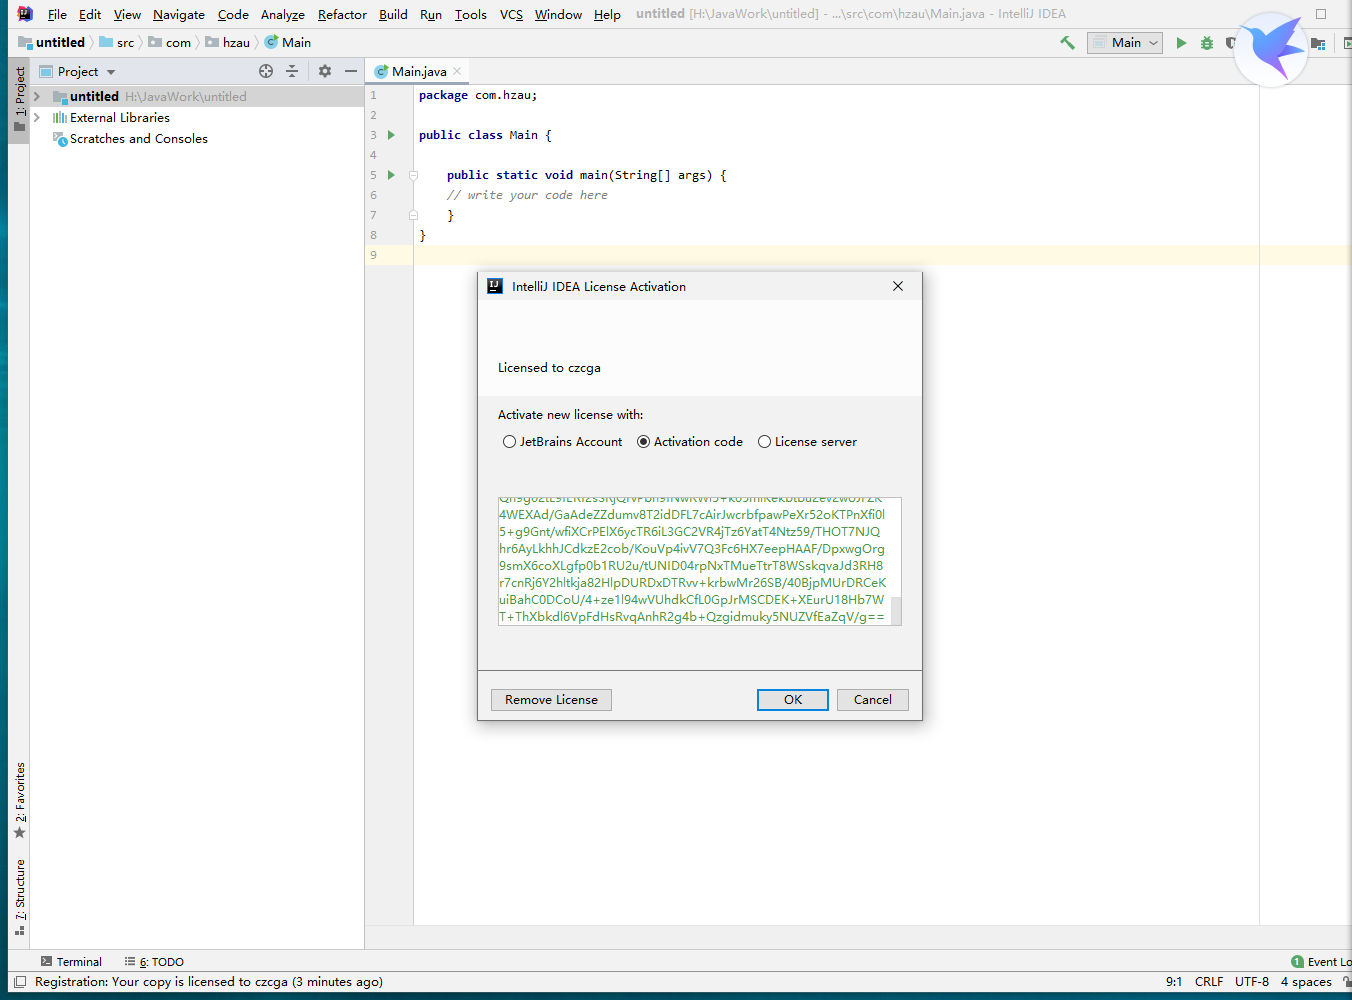Start debugging with the green bug icon
1352x1000 pixels.
point(1207,43)
